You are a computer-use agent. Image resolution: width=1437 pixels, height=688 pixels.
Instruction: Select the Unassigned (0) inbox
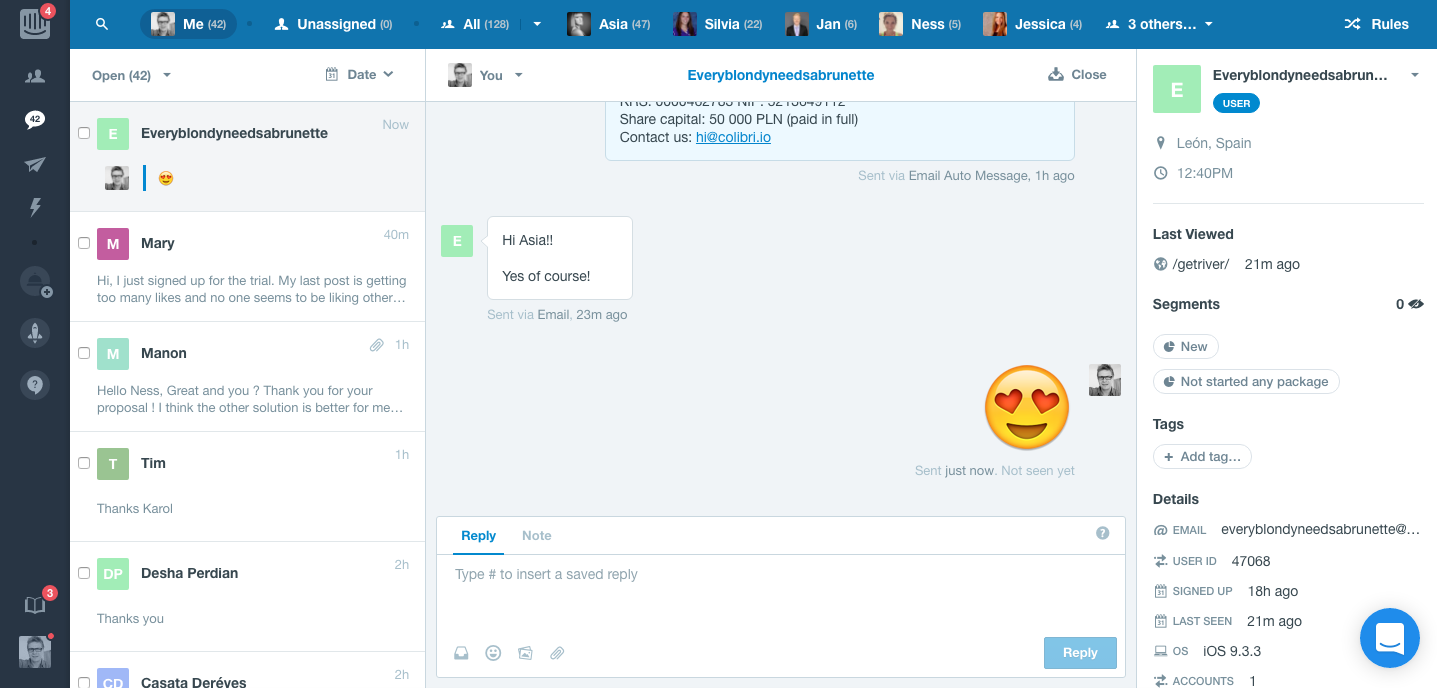333,24
